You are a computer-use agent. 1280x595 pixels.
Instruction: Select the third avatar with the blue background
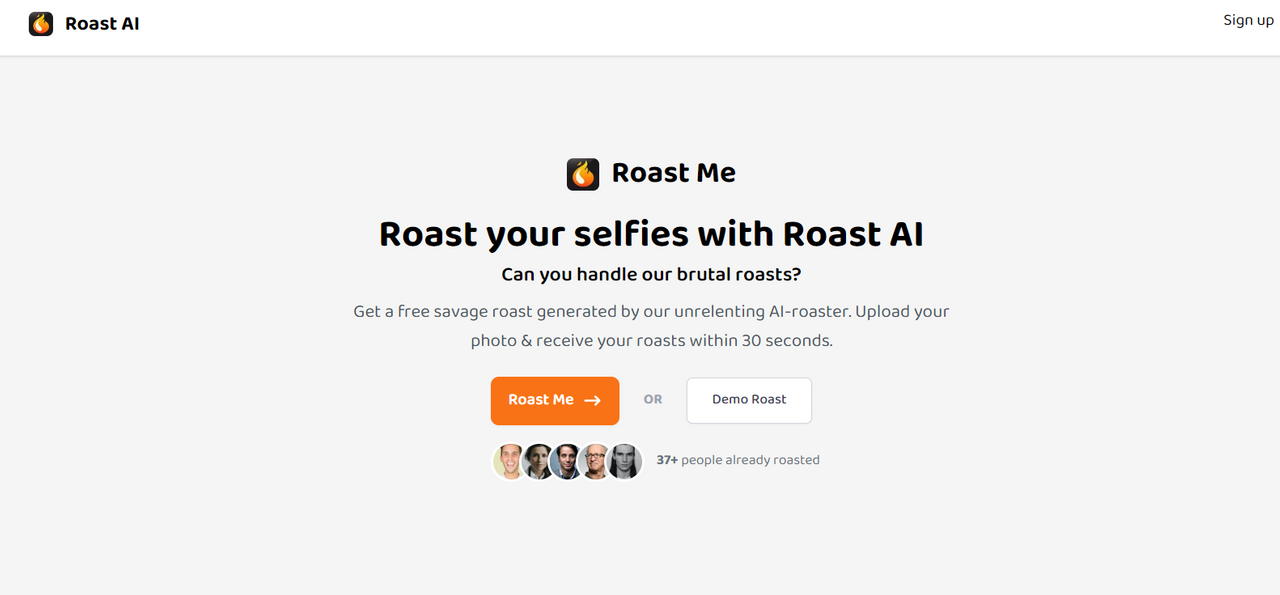click(566, 461)
